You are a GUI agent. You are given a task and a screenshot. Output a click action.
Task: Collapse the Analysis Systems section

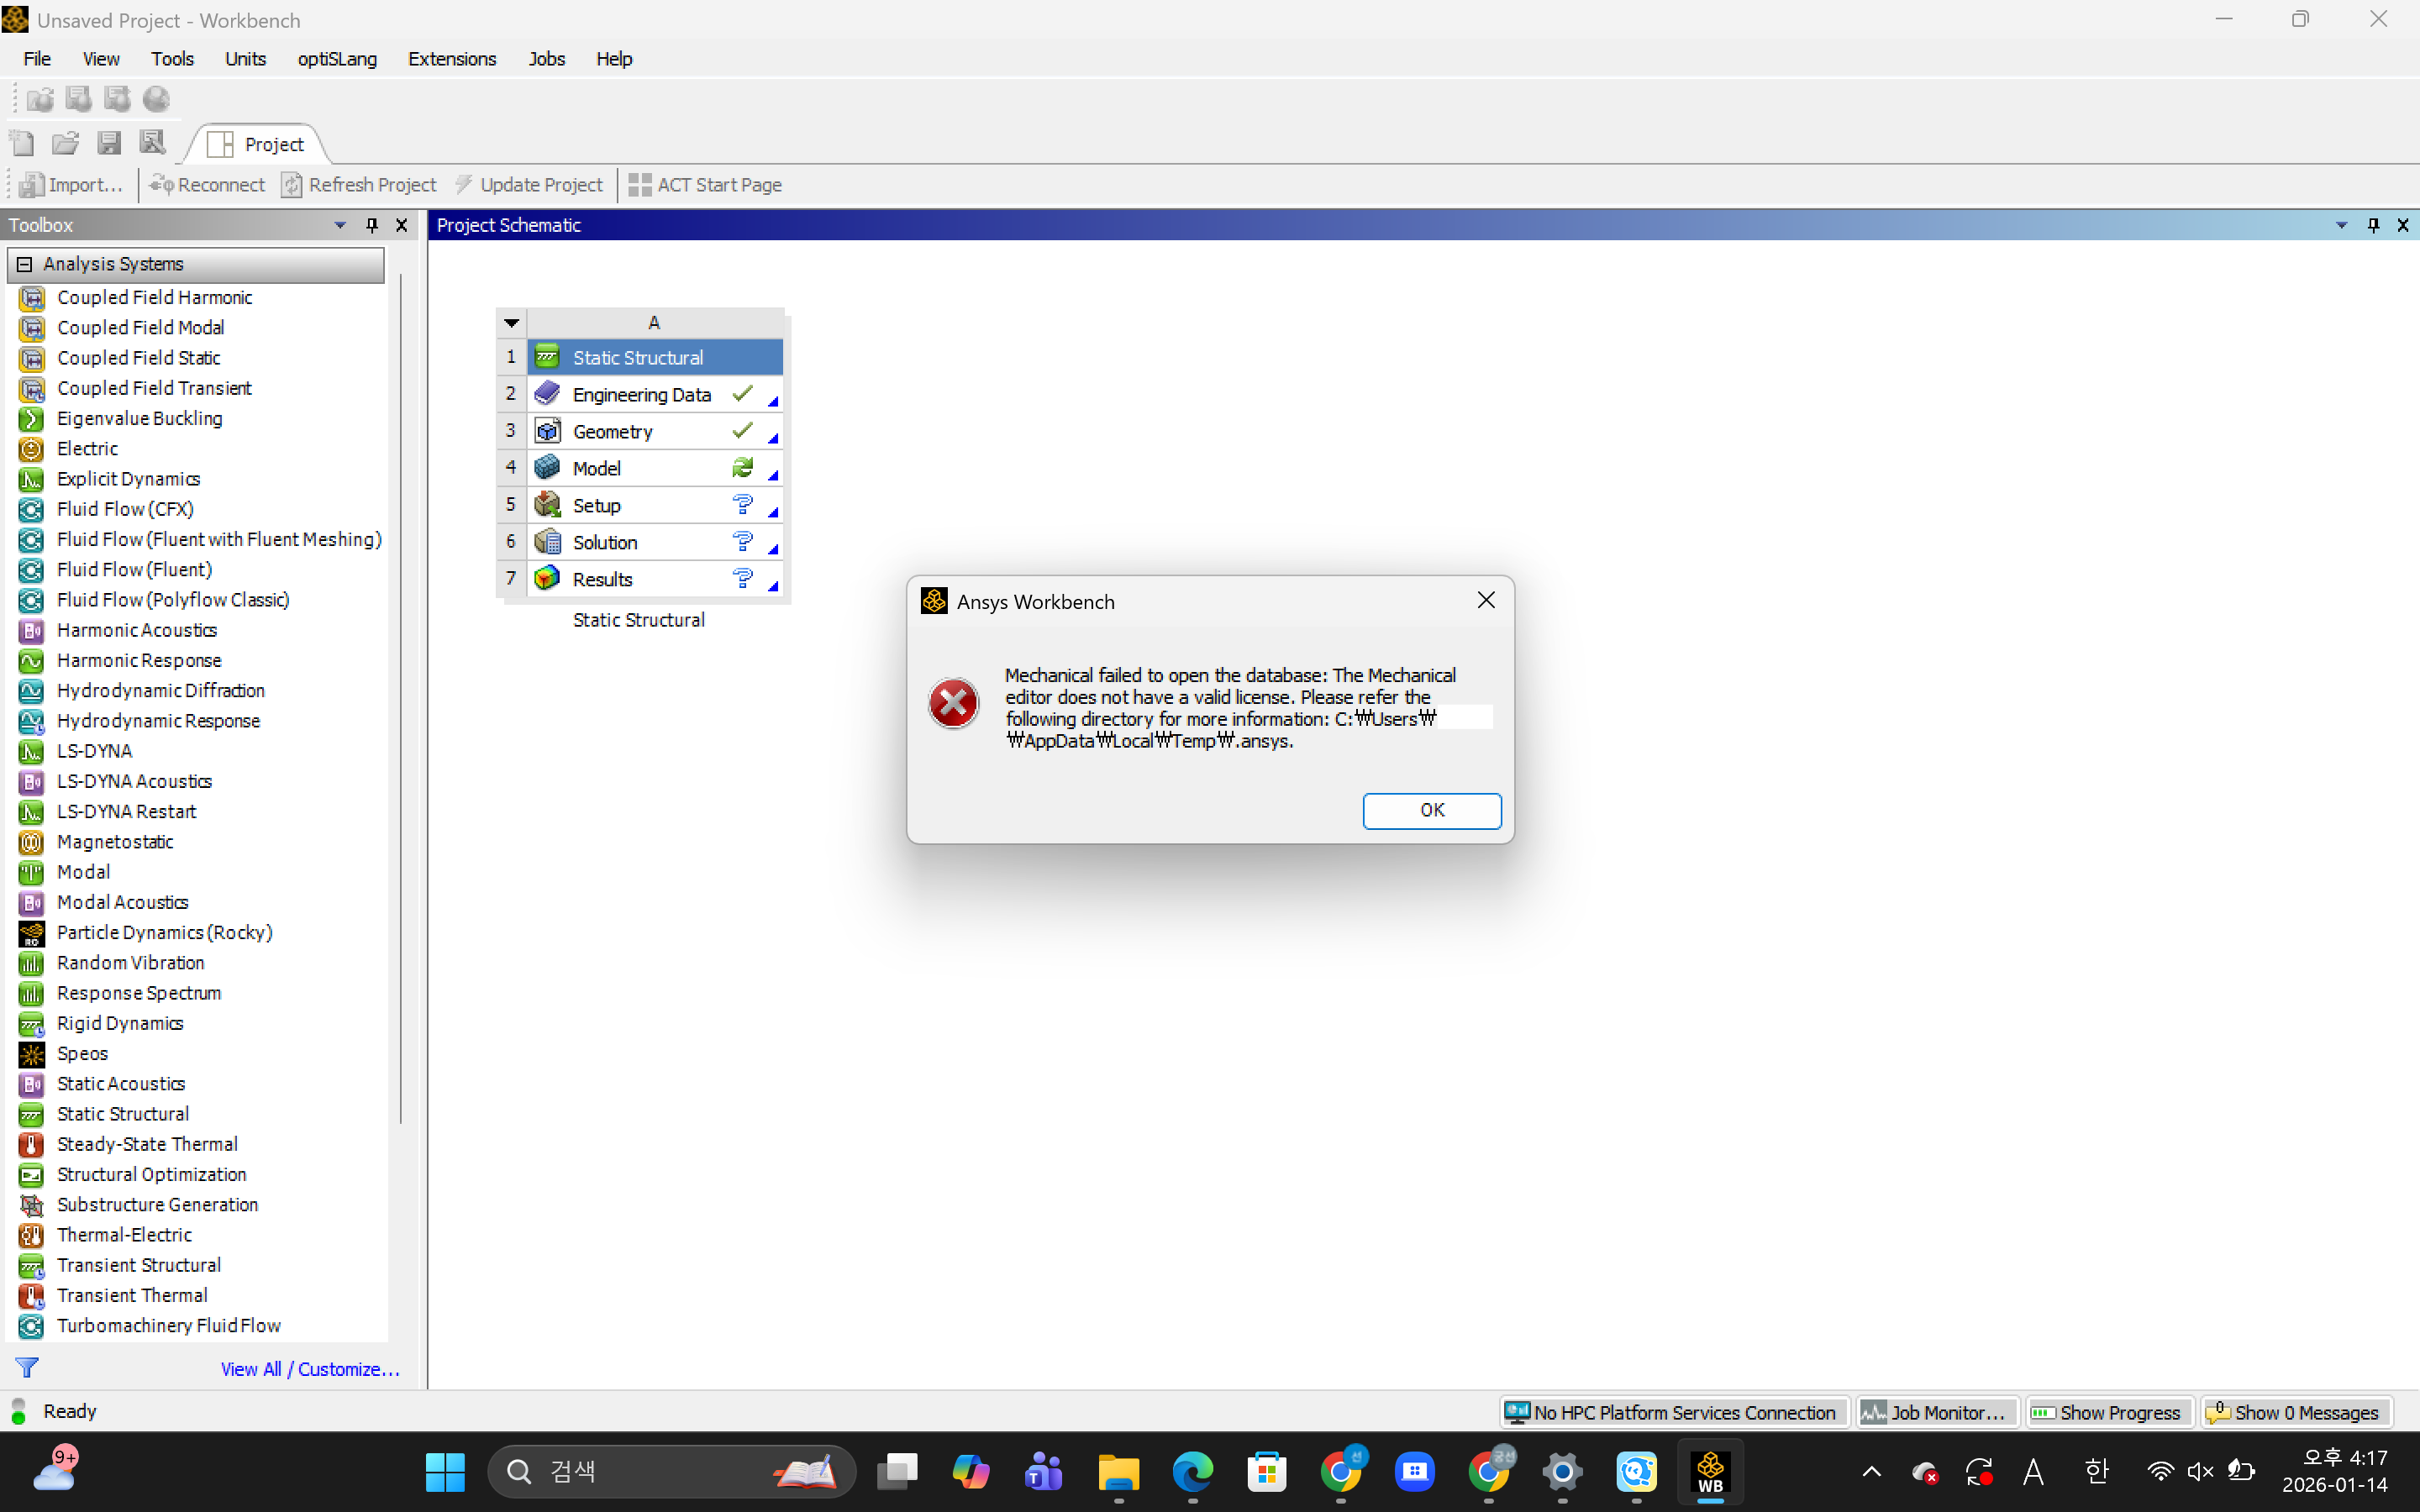point(24,264)
